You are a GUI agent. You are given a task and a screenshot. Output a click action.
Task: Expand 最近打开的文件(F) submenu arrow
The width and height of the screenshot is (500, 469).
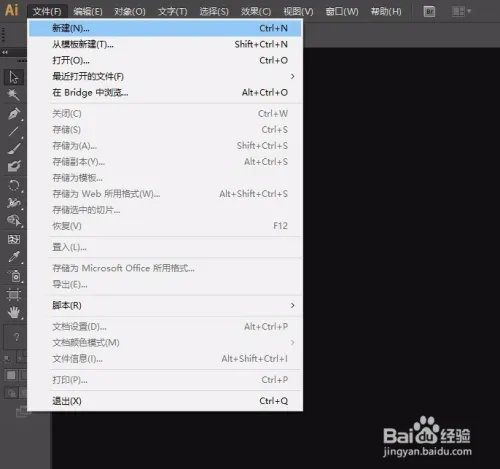(292, 76)
